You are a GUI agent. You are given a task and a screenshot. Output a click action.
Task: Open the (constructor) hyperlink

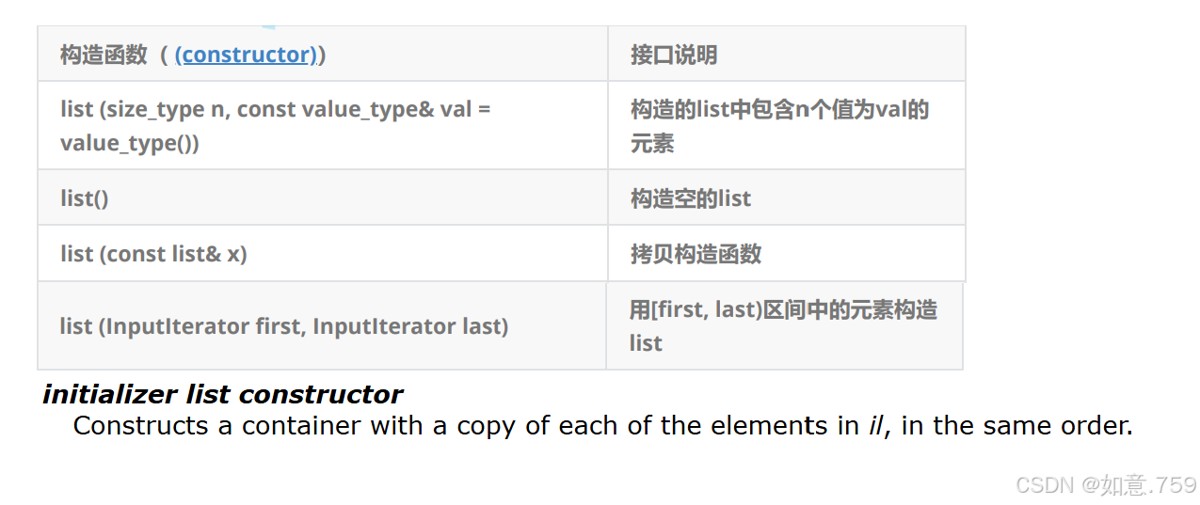pyautogui.click(x=245, y=55)
